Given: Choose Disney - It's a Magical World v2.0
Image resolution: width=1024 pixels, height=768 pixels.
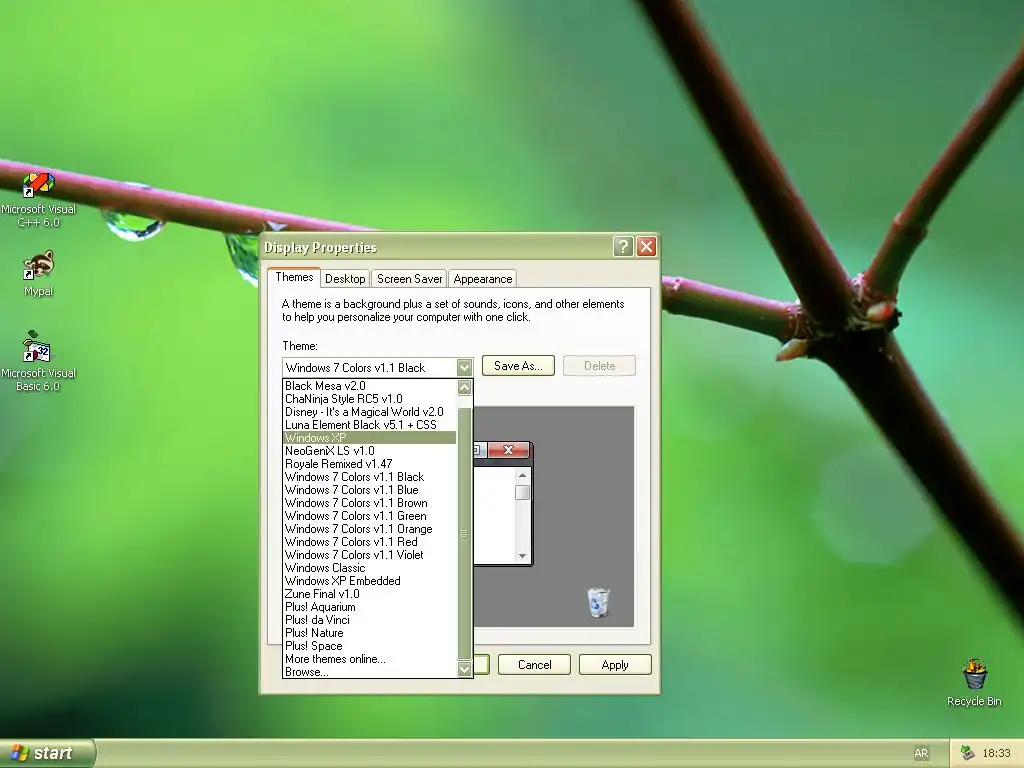Looking at the screenshot, I should coord(370,412).
